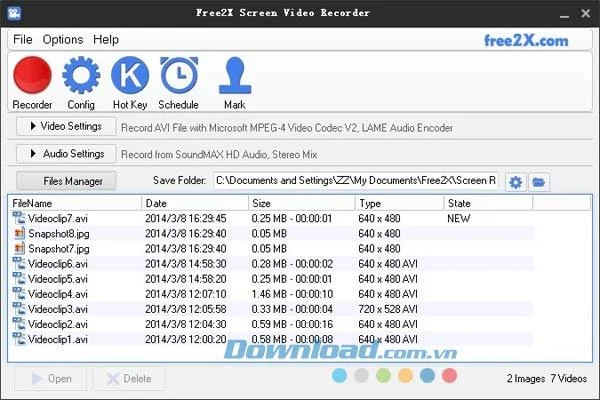The width and height of the screenshot is (600, 400).
Task: Select the Videoclip1.avi file name
Action: [58, 340]
